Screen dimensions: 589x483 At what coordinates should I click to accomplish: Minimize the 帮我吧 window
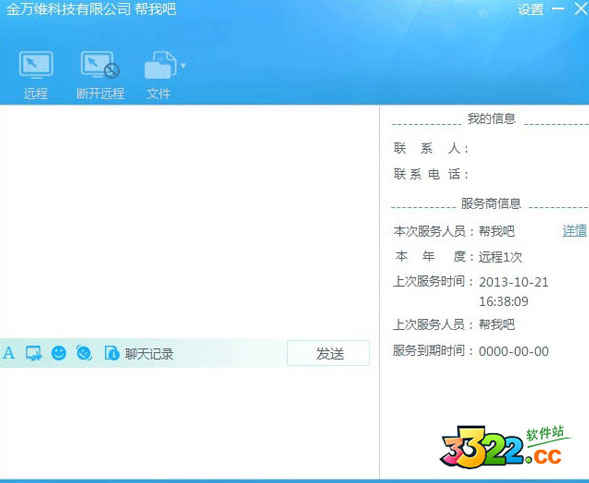point(558,9)
